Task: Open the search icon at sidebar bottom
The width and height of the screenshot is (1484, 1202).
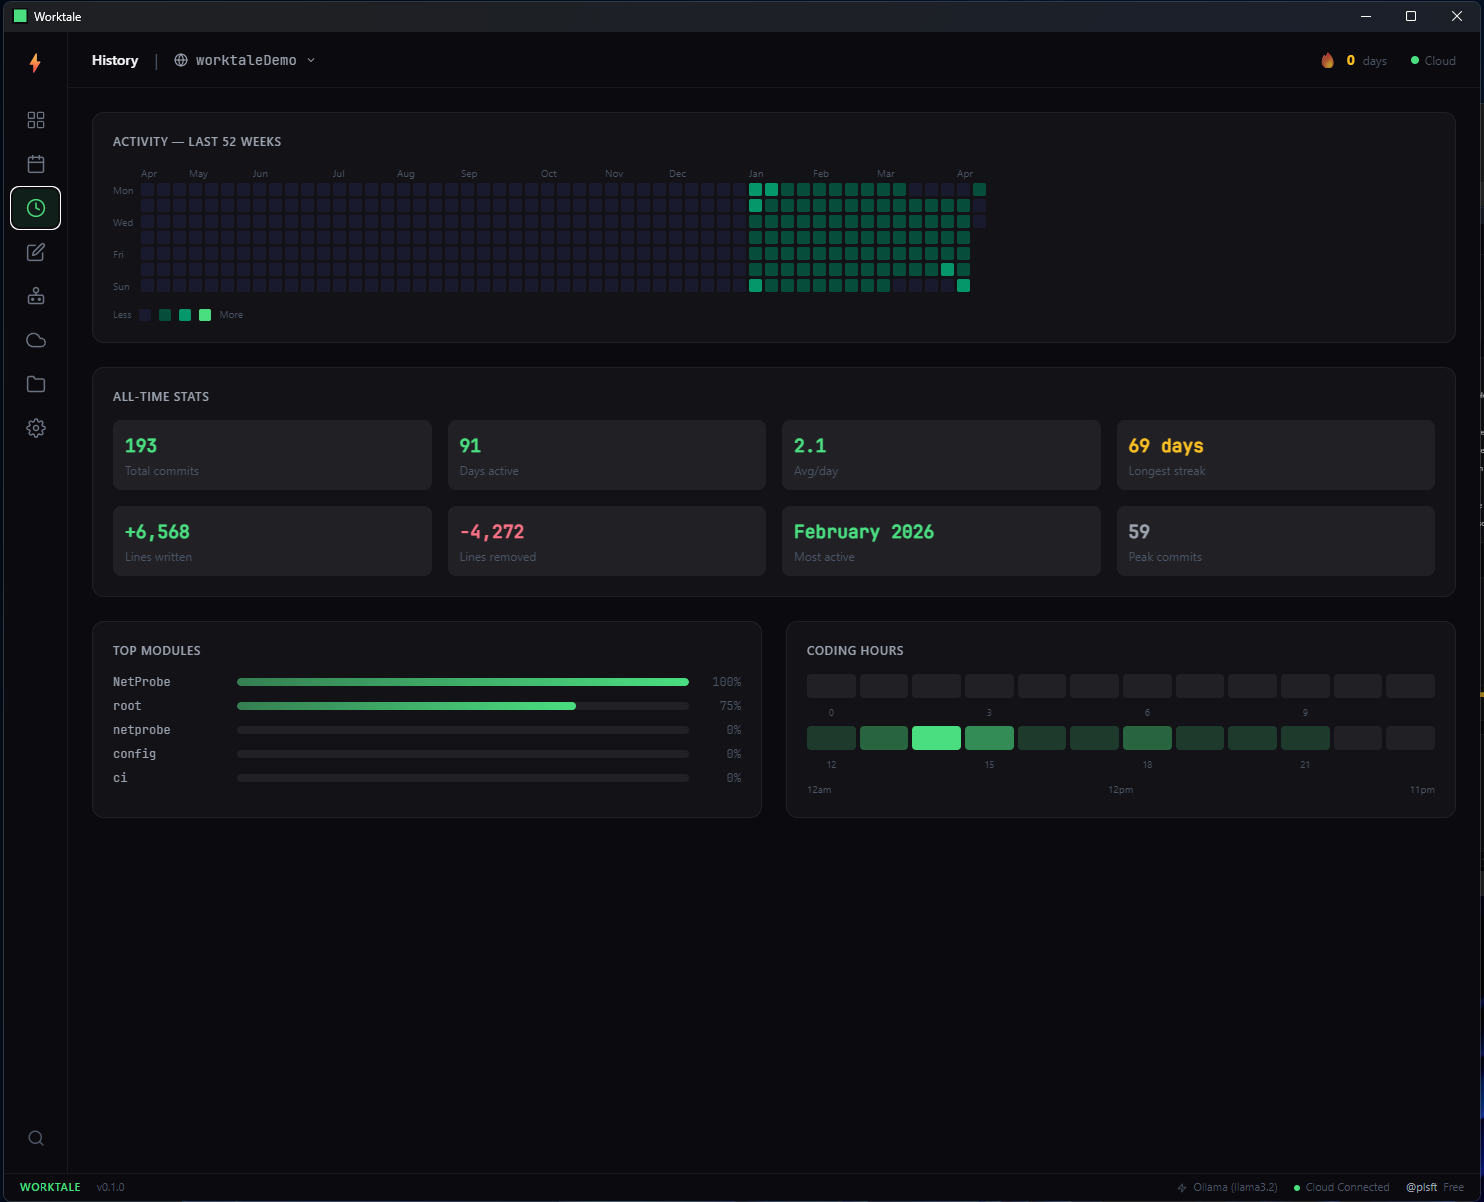Action: [36, 1138]
